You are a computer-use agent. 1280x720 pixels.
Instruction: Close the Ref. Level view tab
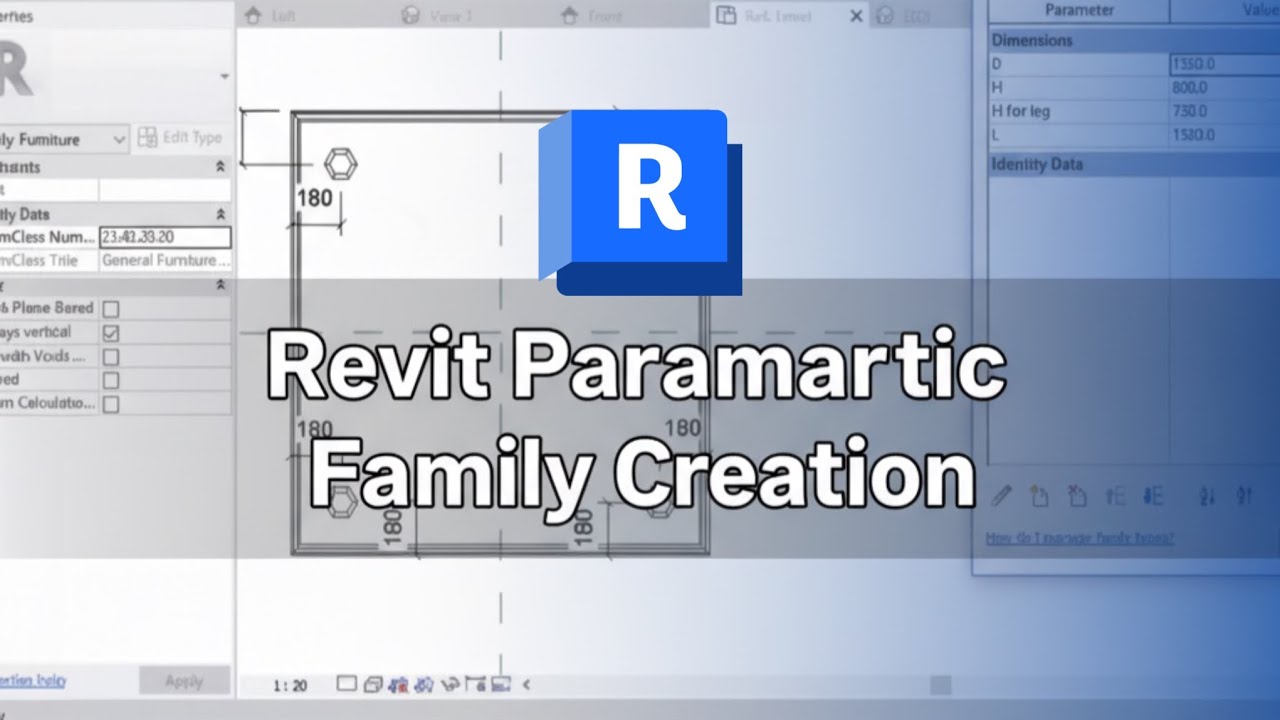(856, 16)
